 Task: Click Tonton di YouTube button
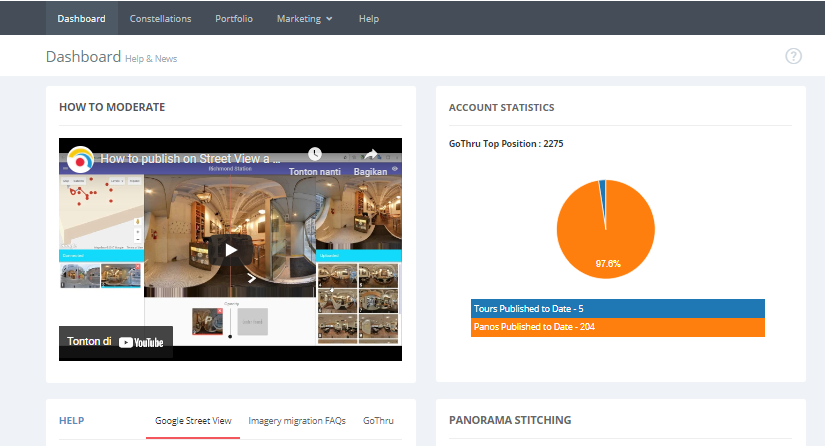point(116,342)
